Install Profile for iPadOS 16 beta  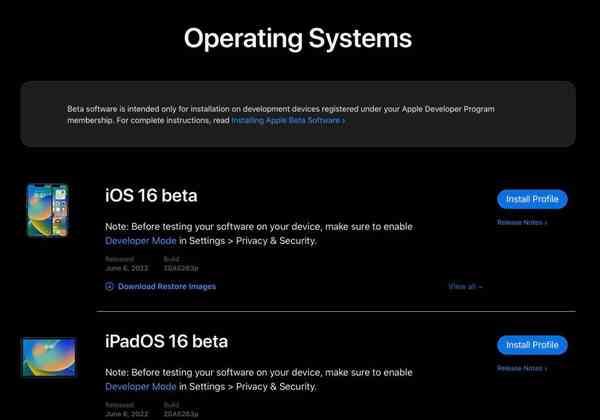pyautogui.click(x=531, y=345)
